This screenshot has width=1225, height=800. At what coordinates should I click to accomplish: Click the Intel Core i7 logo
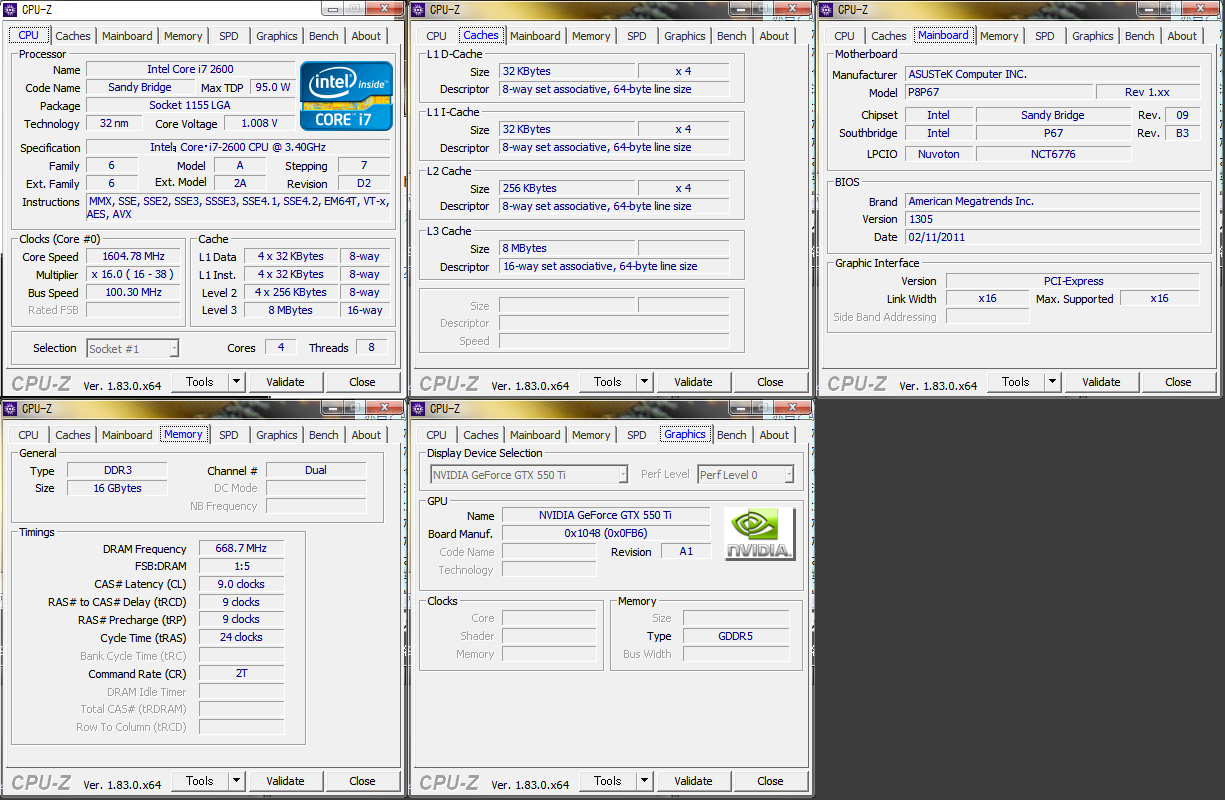346,96
